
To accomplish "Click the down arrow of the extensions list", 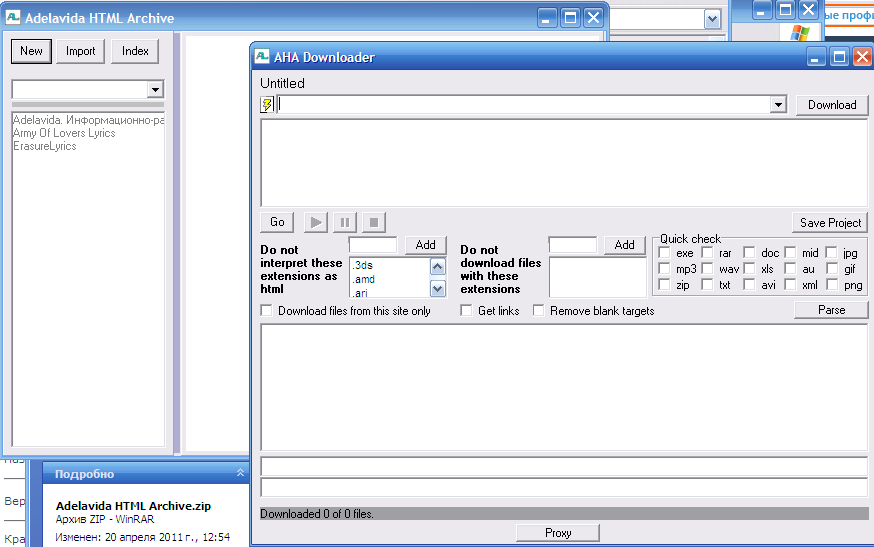I will pyautogui.click(x=438, y=288).
